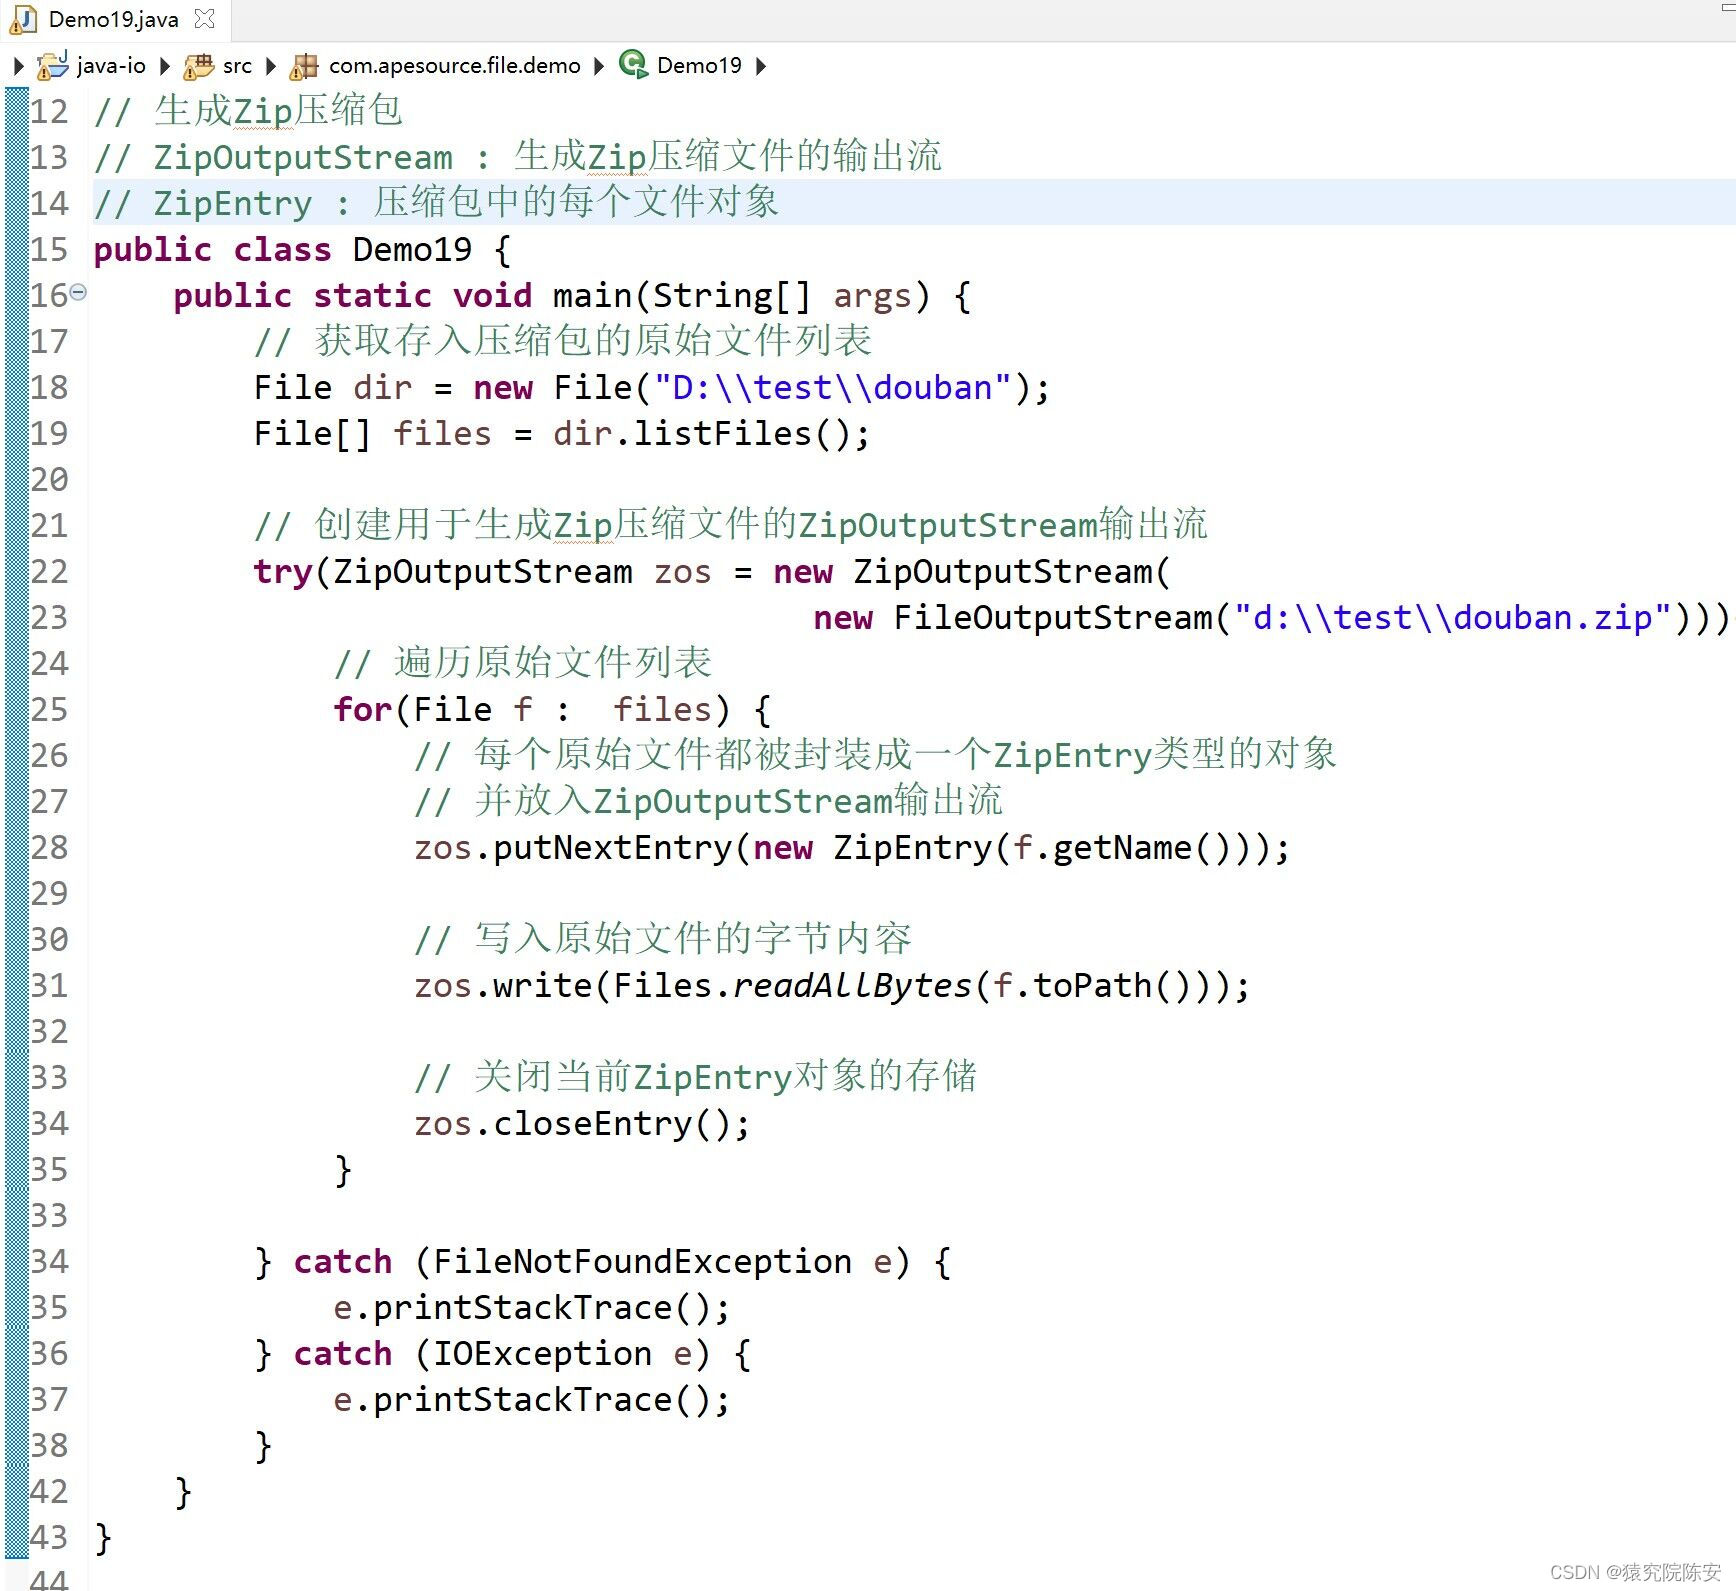The height and width of the screenshot is (1591, 1736).
Task: Click "for" keyword on line 25
Action: 362,709
